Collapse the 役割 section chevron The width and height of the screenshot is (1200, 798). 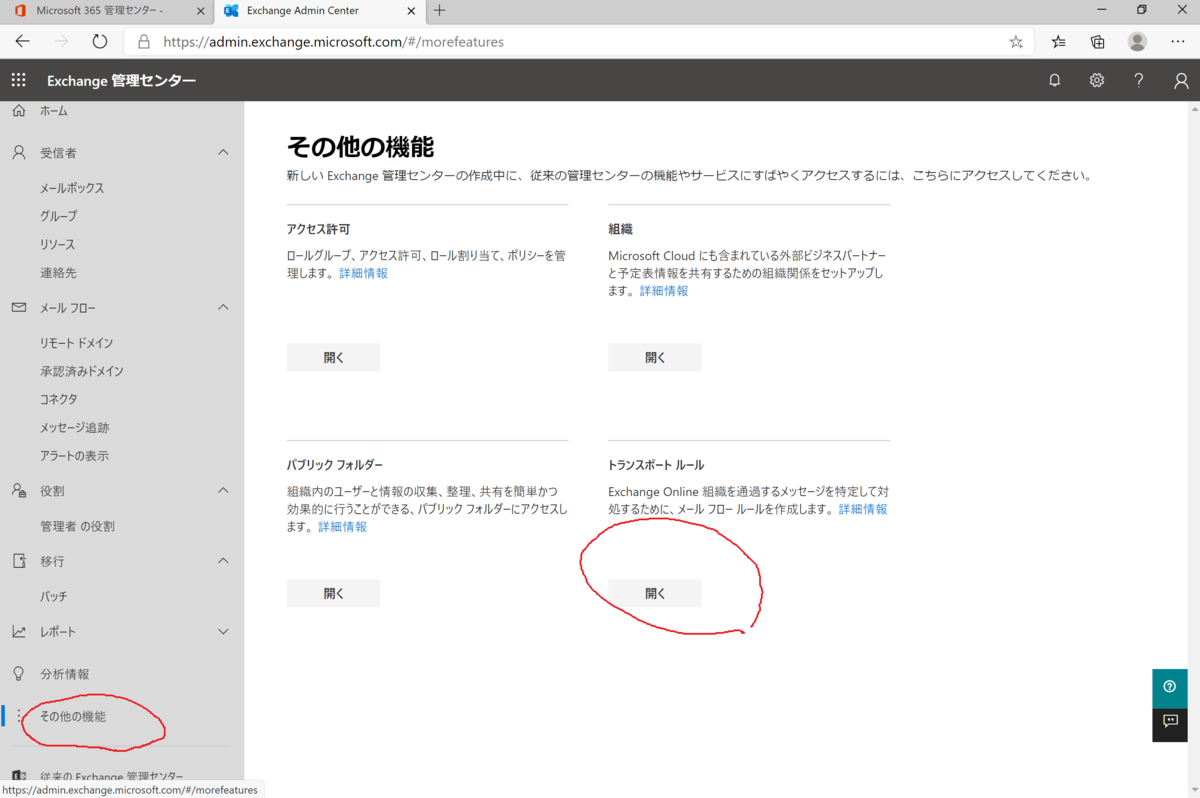[x=223, y=491]
